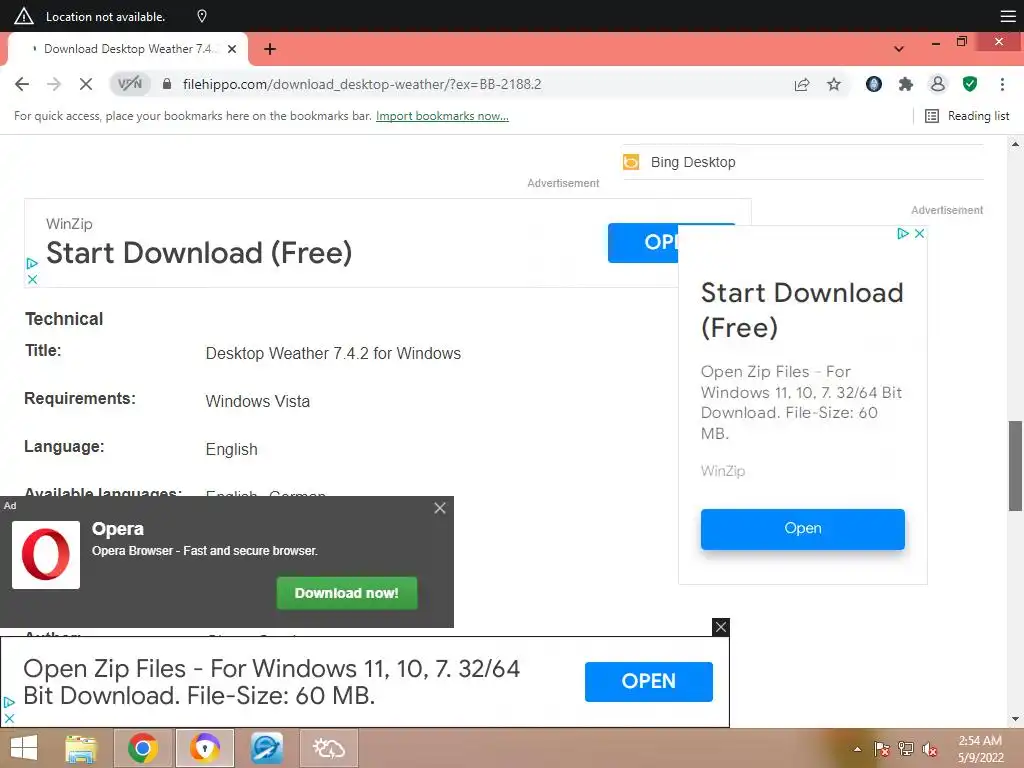The height and width of the screenshot is (768, 1024).
Task: Bookmark this page with the star icon
Action: (x=834, y=84)
